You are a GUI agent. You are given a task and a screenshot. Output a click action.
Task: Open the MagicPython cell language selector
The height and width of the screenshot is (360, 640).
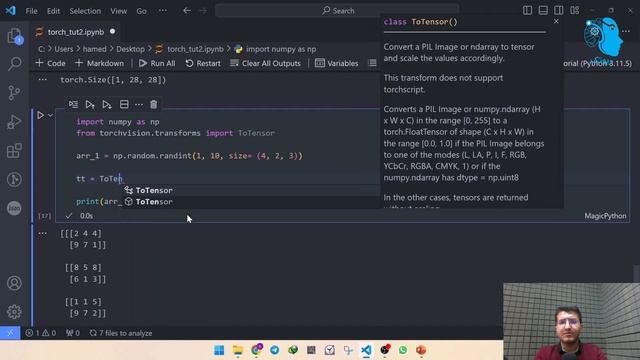(x=605, y=216)
